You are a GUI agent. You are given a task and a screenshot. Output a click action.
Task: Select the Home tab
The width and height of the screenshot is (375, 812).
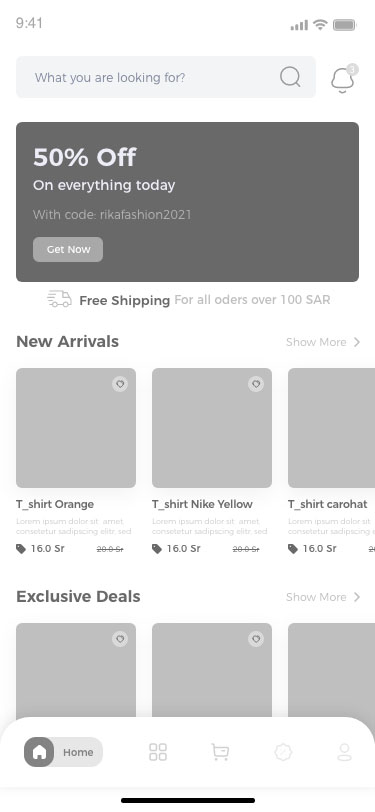tap(63, 752)
